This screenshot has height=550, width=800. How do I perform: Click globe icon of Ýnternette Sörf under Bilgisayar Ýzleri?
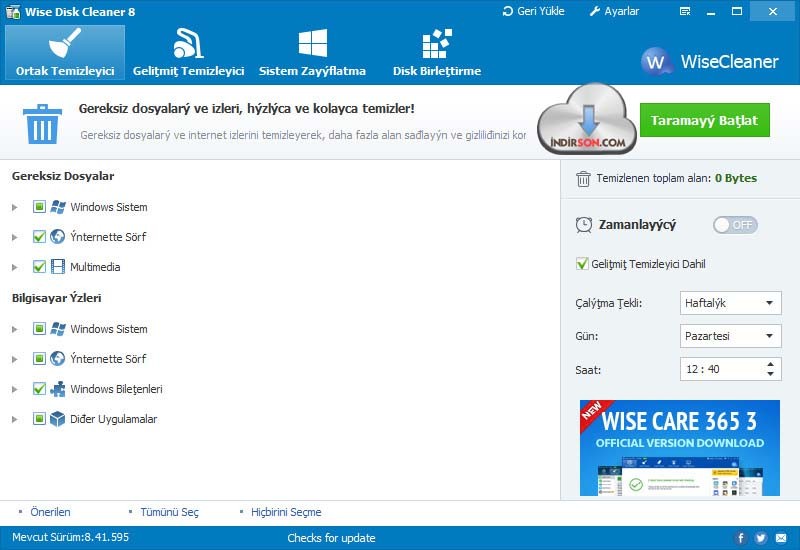(58, 359)
